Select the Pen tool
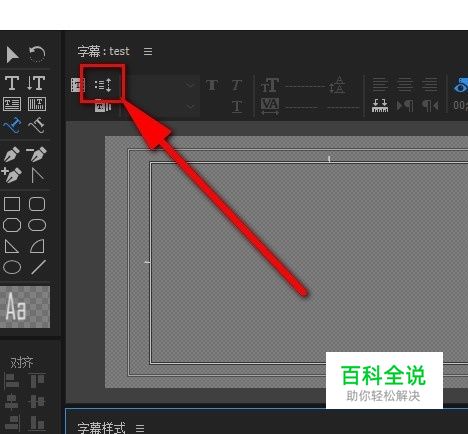The height and width of the screenshot is (434, 468). [x=12, y=154]
